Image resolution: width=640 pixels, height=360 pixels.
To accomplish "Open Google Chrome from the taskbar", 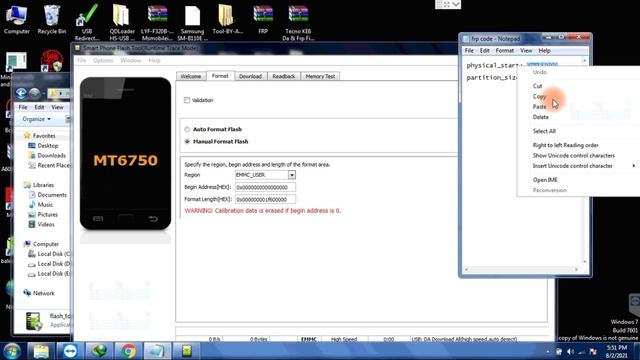I will (128, 351).
